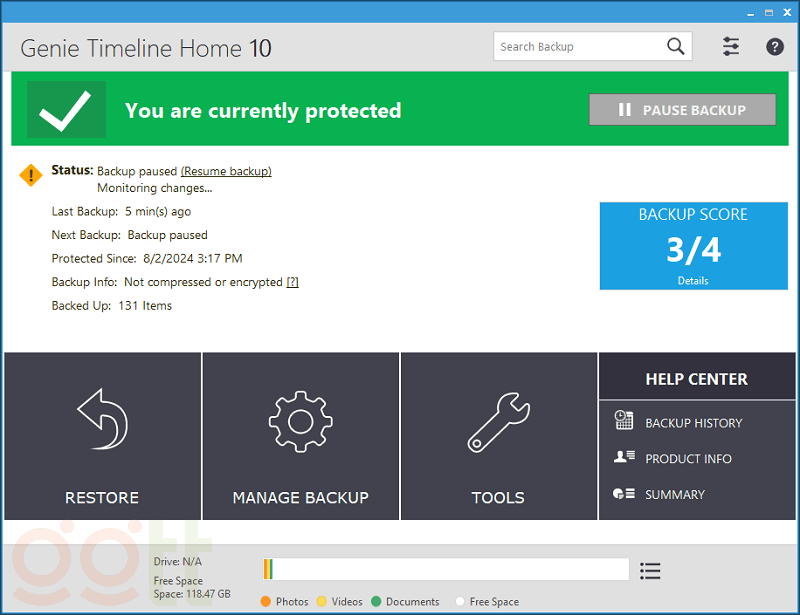800x615 pixels.
Task: Click the drive storage usage bar
Action: click(446, 570)
